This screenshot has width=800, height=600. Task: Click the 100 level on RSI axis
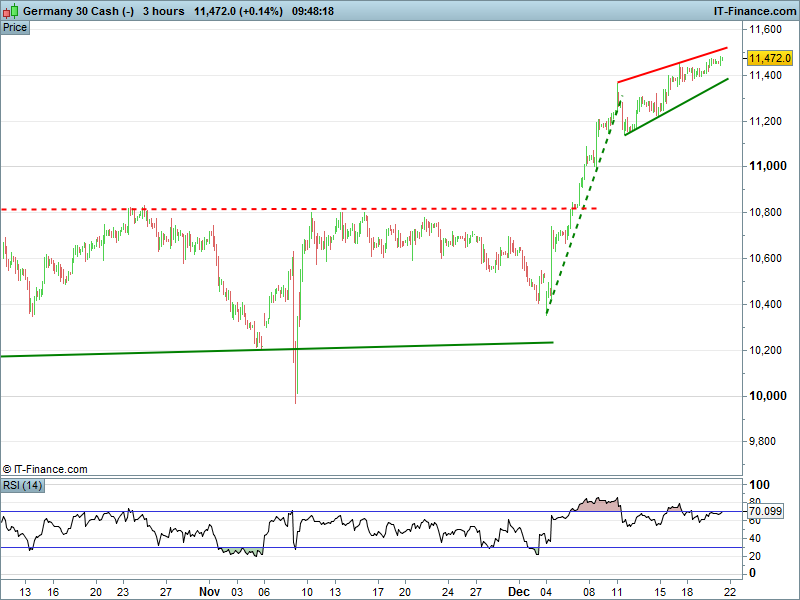coord(759,485)
